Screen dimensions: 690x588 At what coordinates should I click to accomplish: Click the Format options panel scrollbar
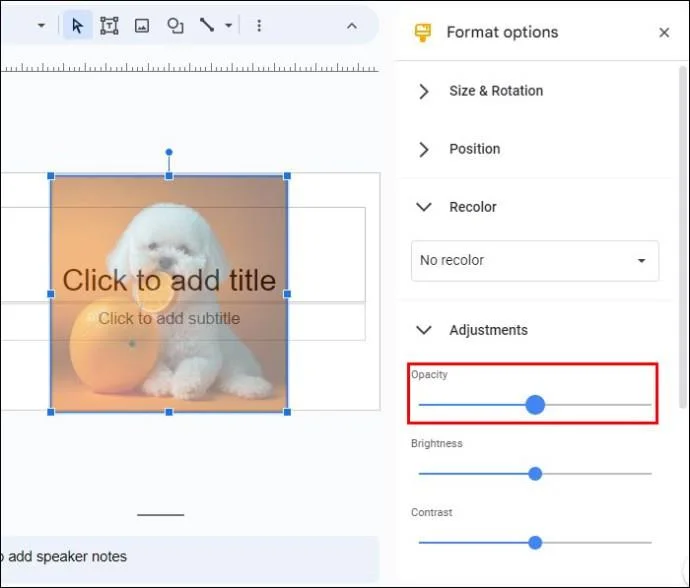(683, 238)
